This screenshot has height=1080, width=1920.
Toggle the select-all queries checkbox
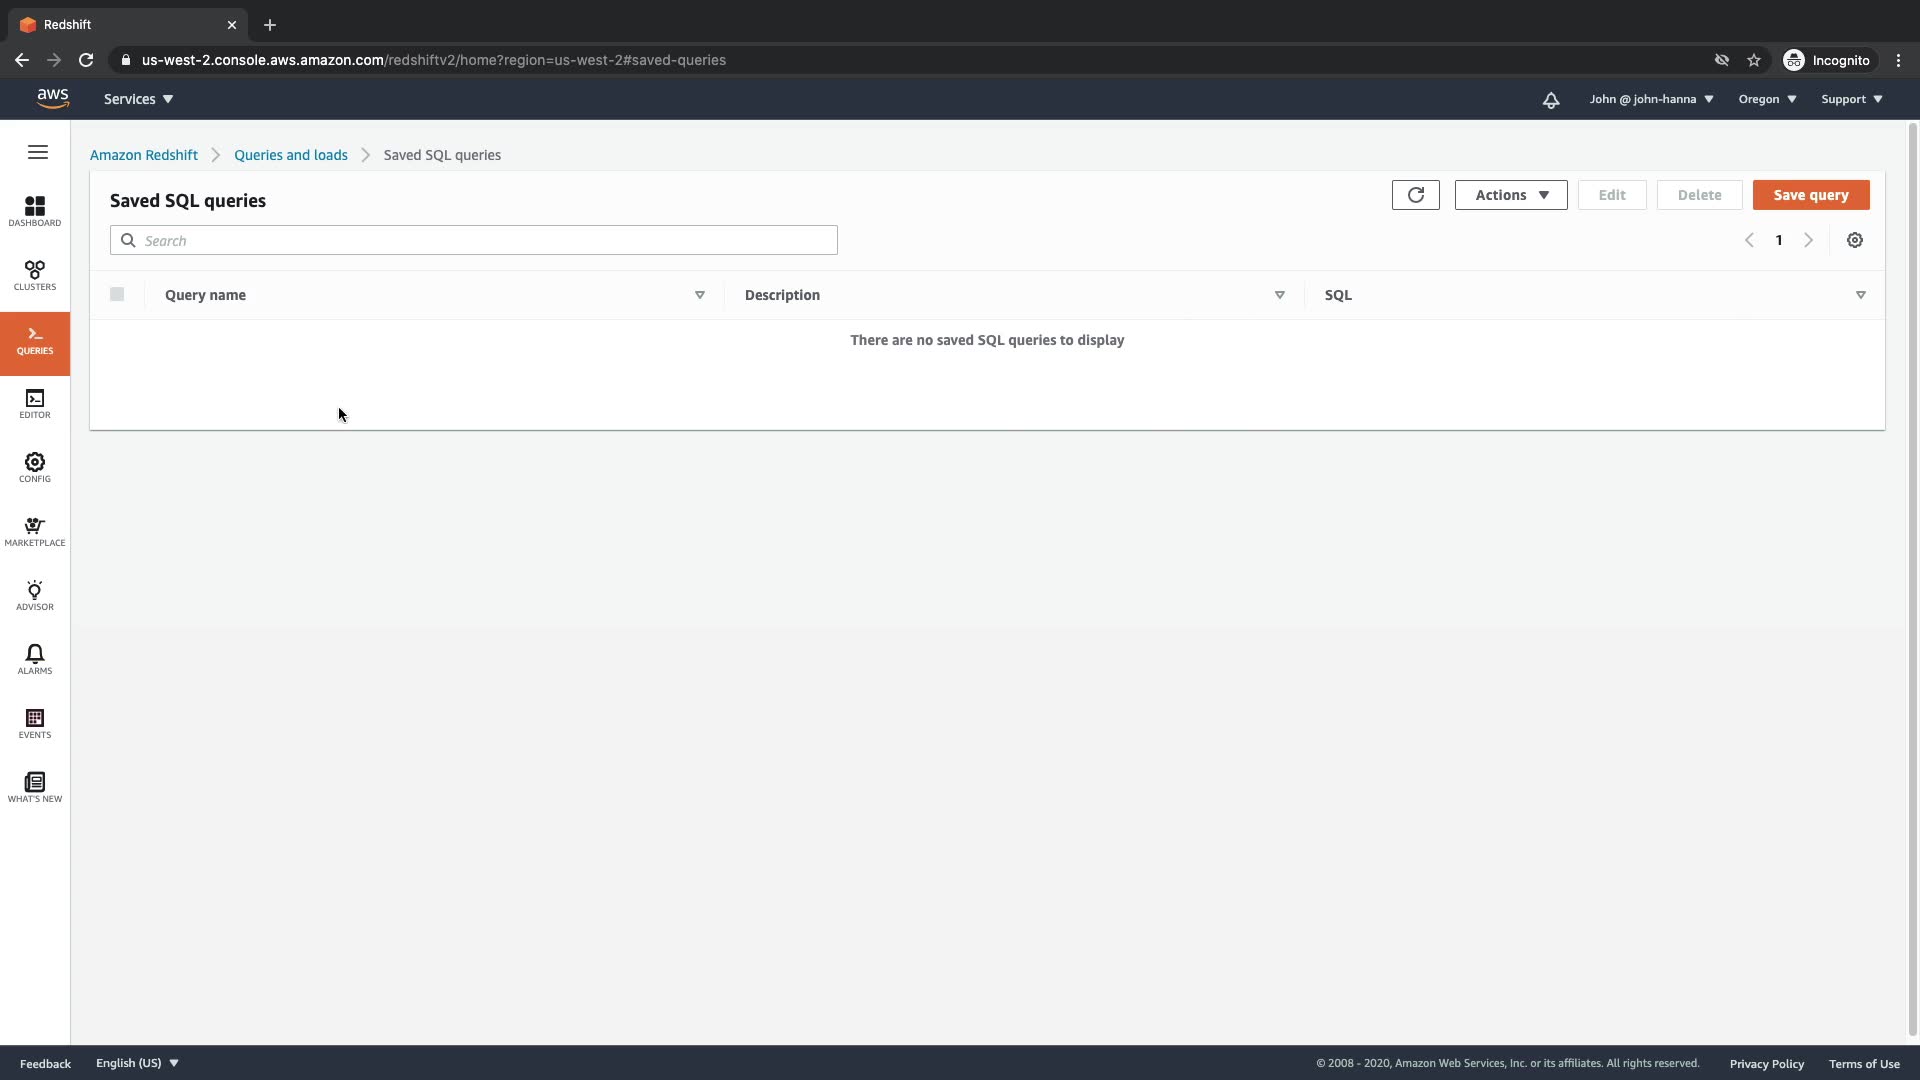(x=117, y=294)
